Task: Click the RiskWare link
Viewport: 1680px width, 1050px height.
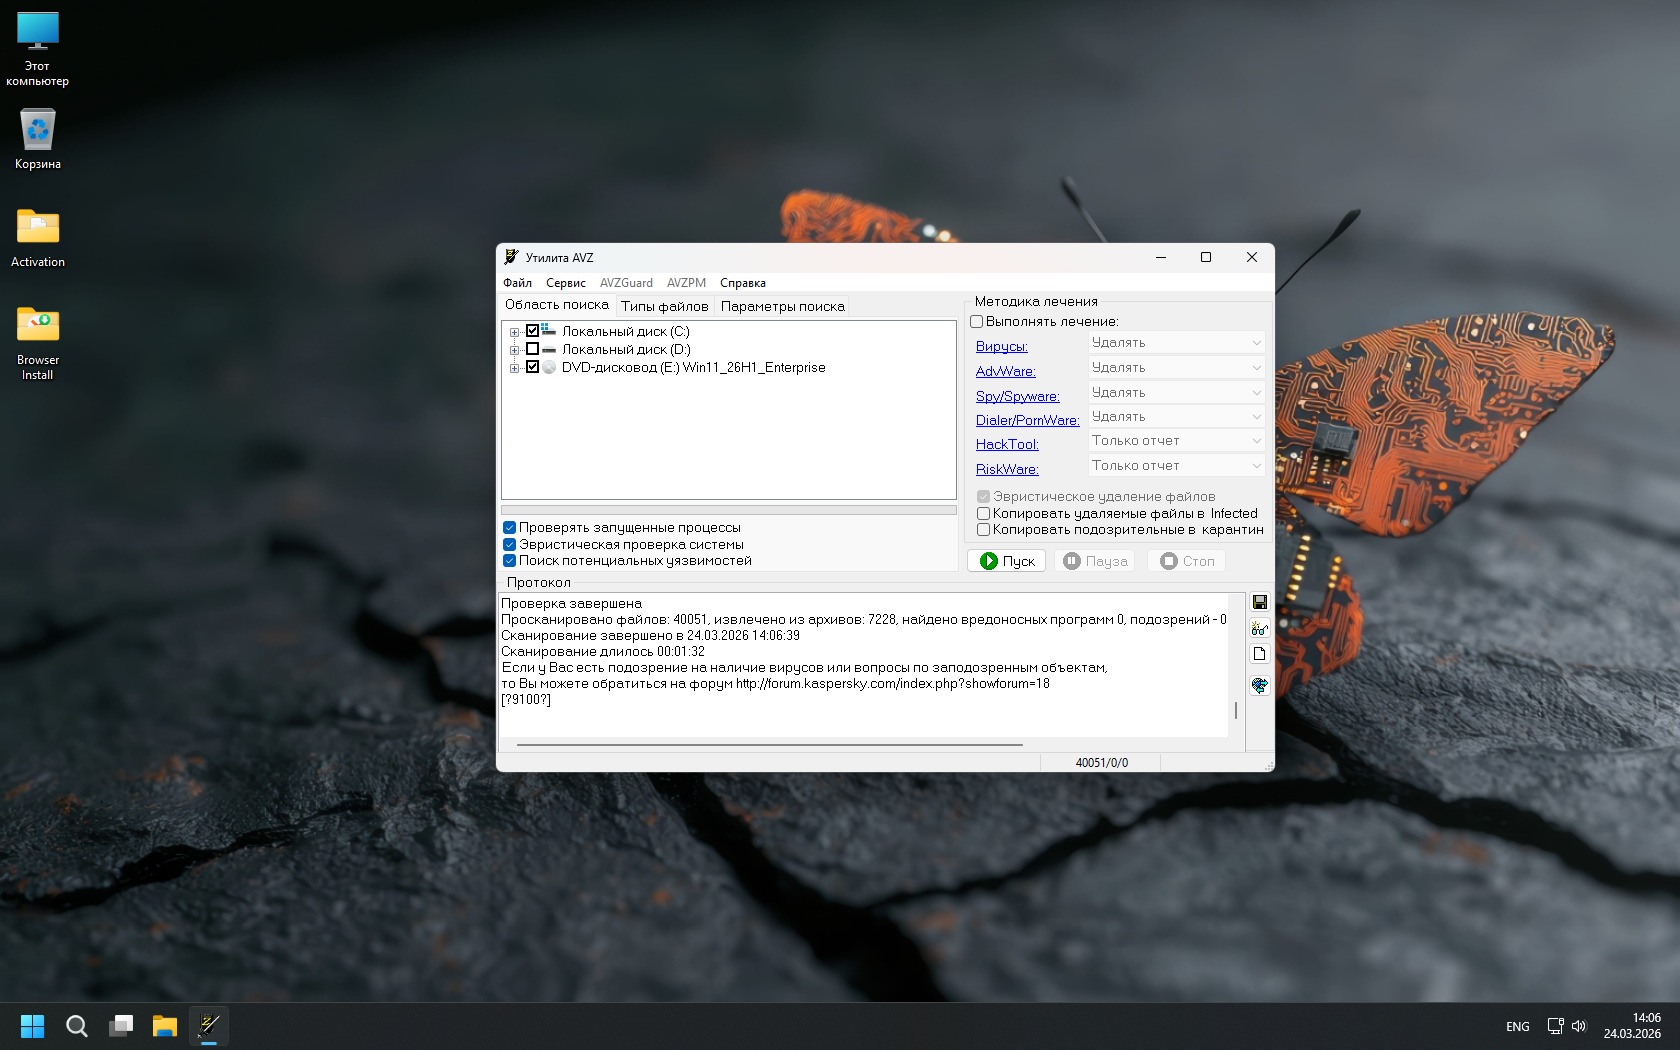Action: (1007, 469)
